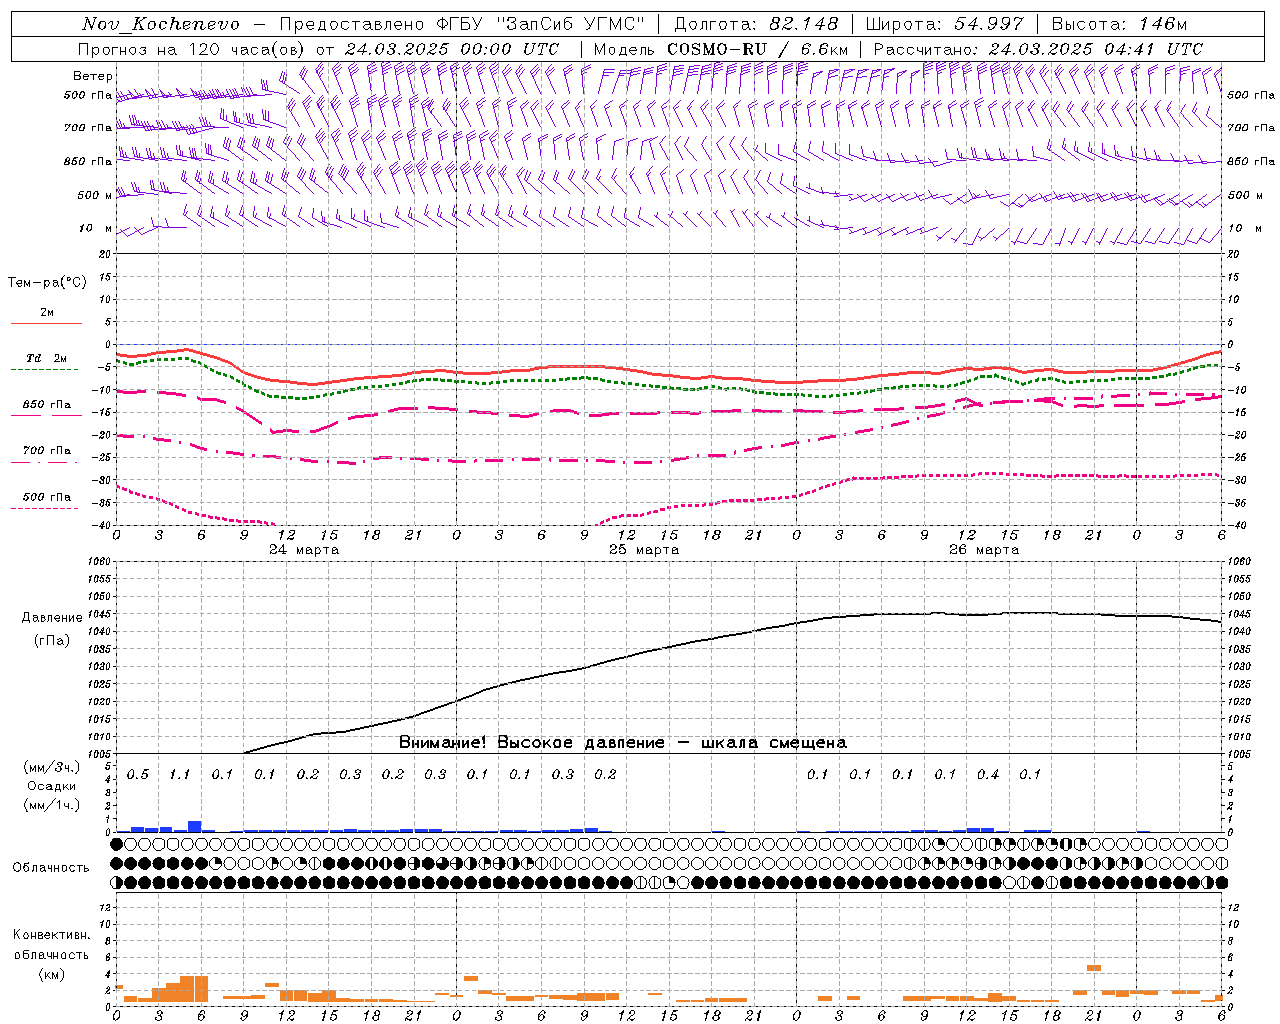1280x1024 pixels.
Task: Click the Td 2м legend entry
Action: coord(46,358)
